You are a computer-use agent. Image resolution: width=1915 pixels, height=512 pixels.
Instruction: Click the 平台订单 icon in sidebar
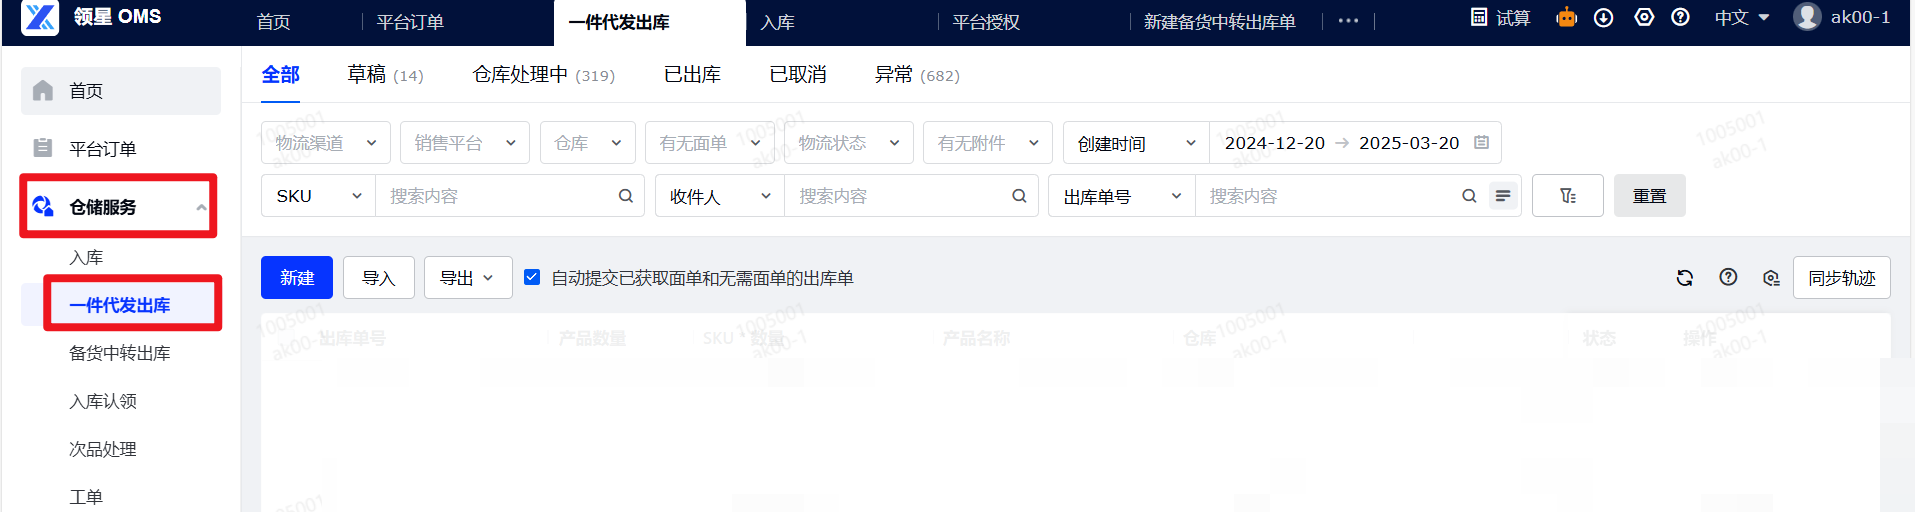(43, 148)
